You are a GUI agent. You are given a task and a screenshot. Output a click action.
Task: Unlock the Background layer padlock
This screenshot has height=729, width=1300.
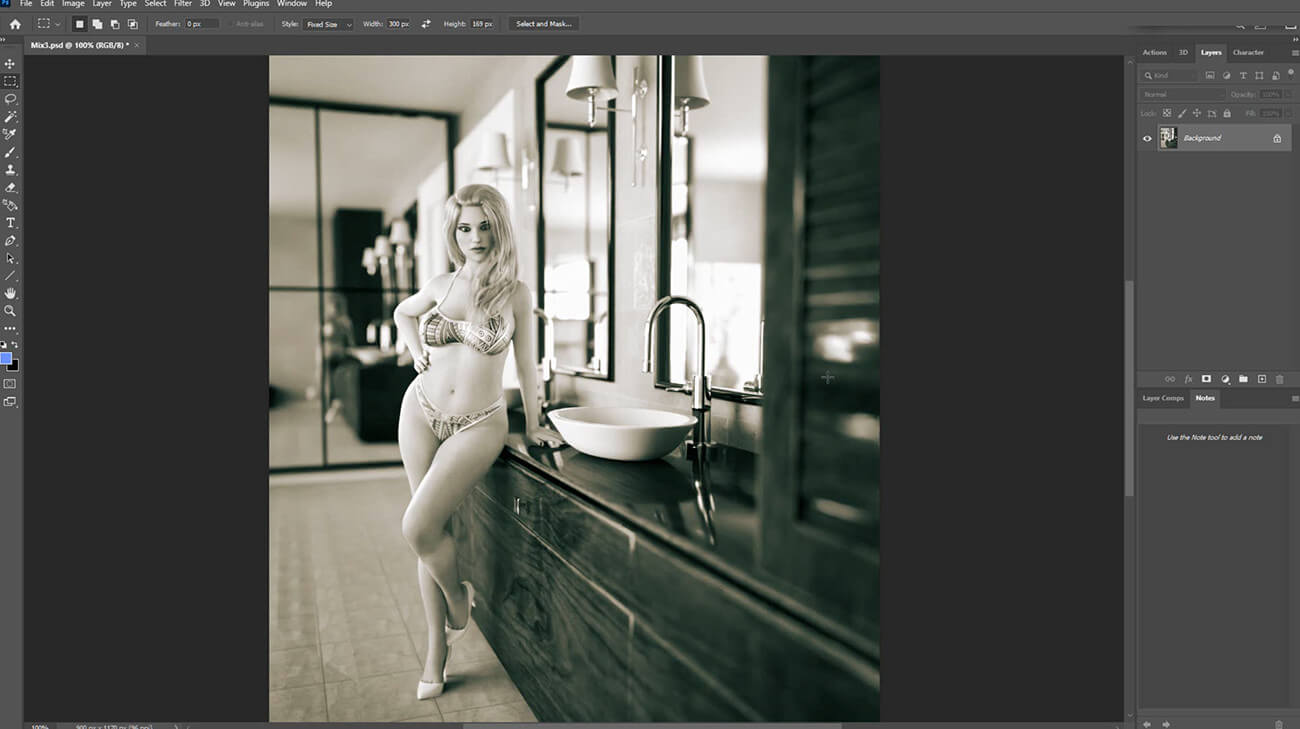(1277, 138)
